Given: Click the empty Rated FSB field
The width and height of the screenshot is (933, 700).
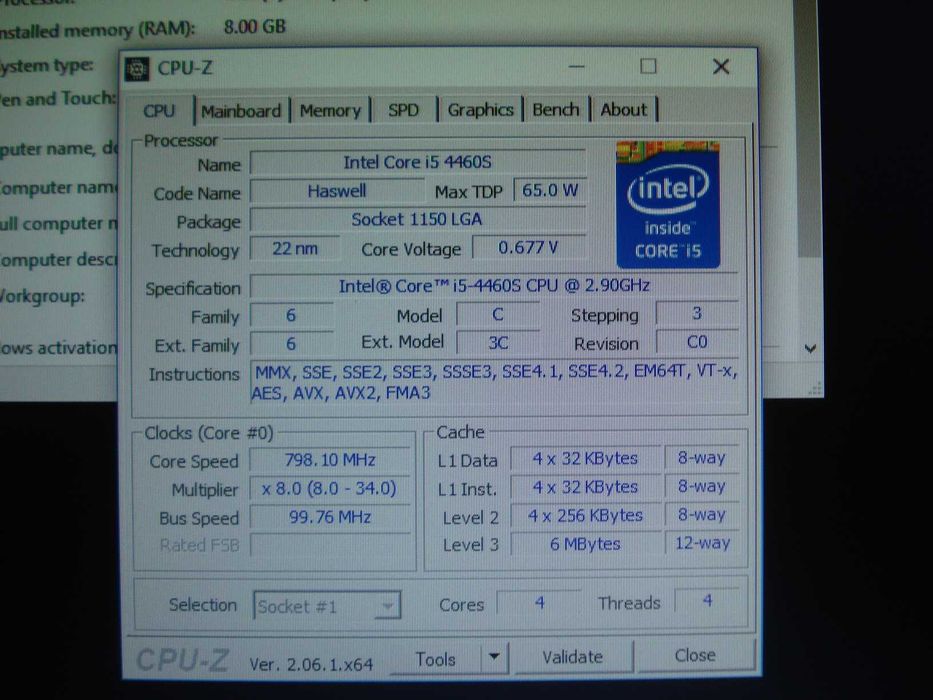Looking at the screenshot, I should click(330, 545).
